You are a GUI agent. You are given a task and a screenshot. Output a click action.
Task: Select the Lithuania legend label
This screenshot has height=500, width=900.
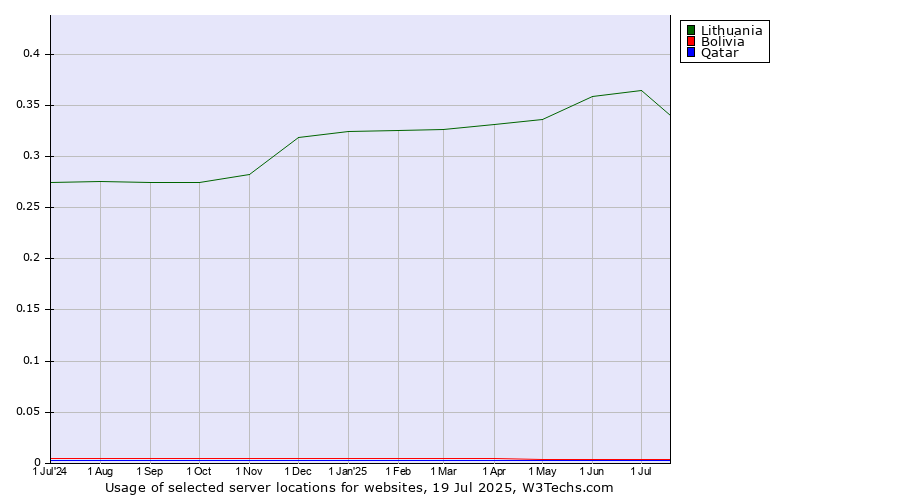pyautogui.click(x=732, y=30)
